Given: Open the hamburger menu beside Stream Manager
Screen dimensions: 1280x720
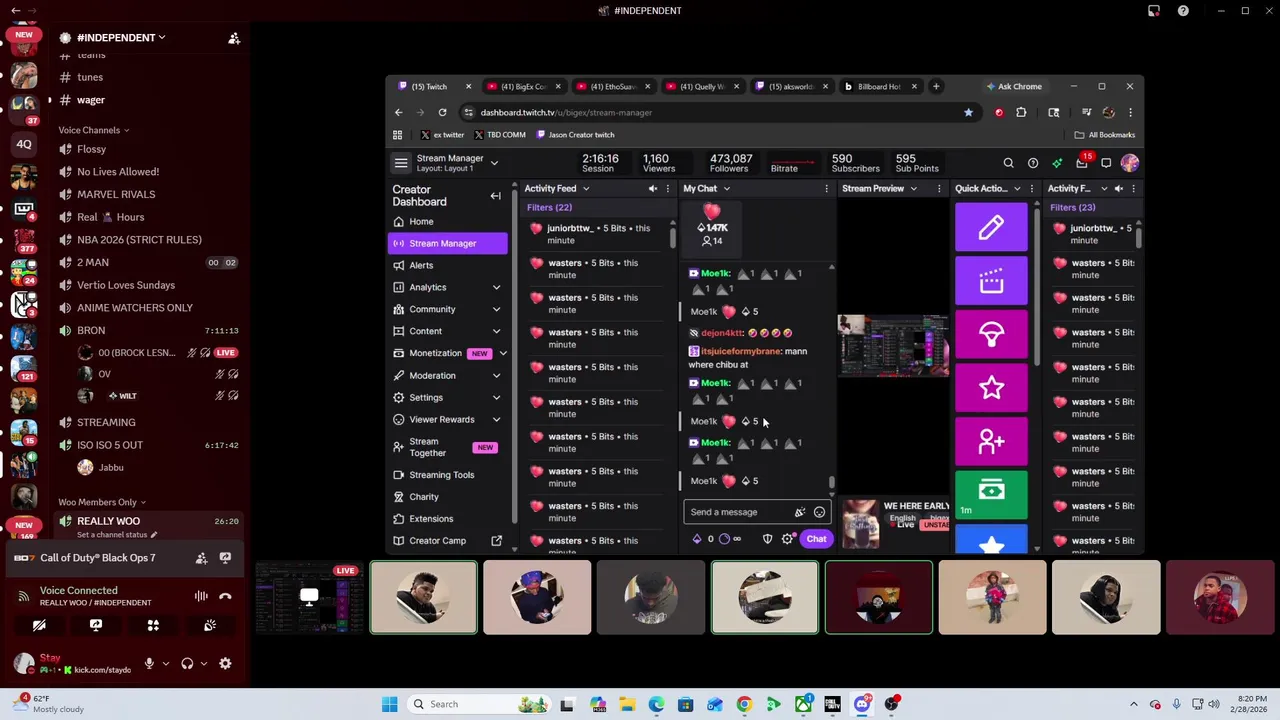Looking at the screenshot, I should 401,163.
